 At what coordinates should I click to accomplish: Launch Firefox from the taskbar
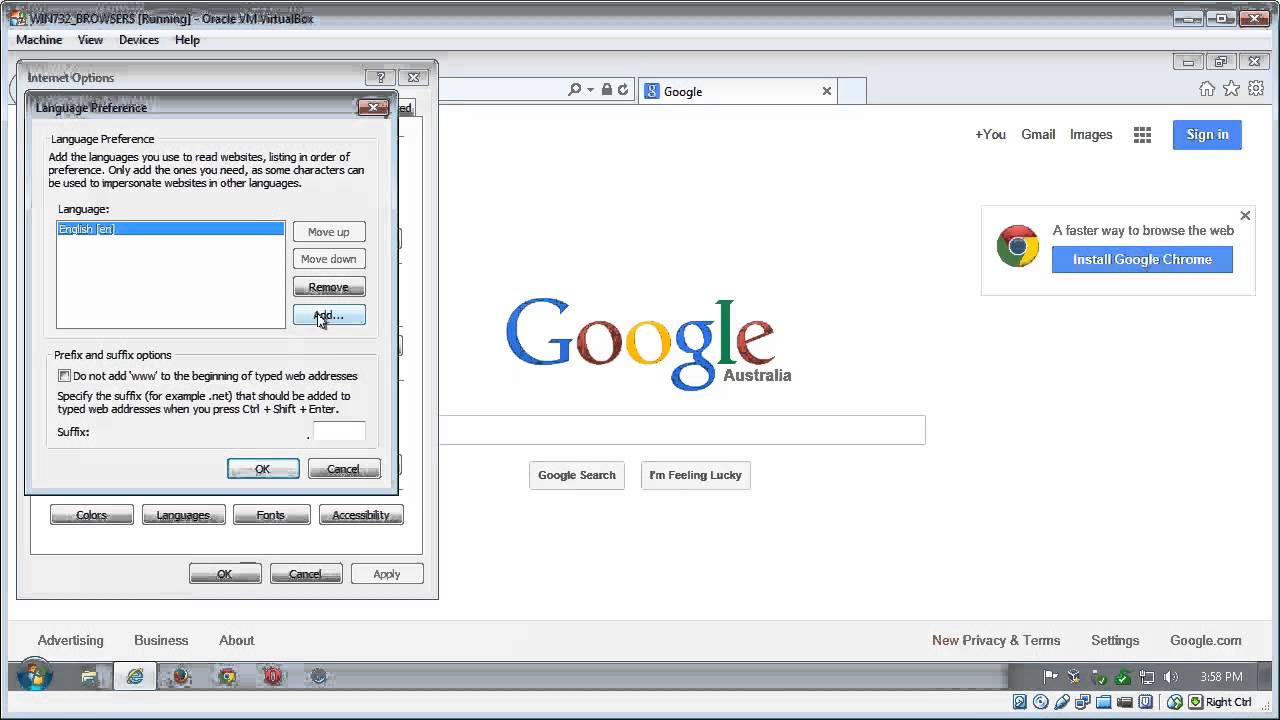pos(181,677)
